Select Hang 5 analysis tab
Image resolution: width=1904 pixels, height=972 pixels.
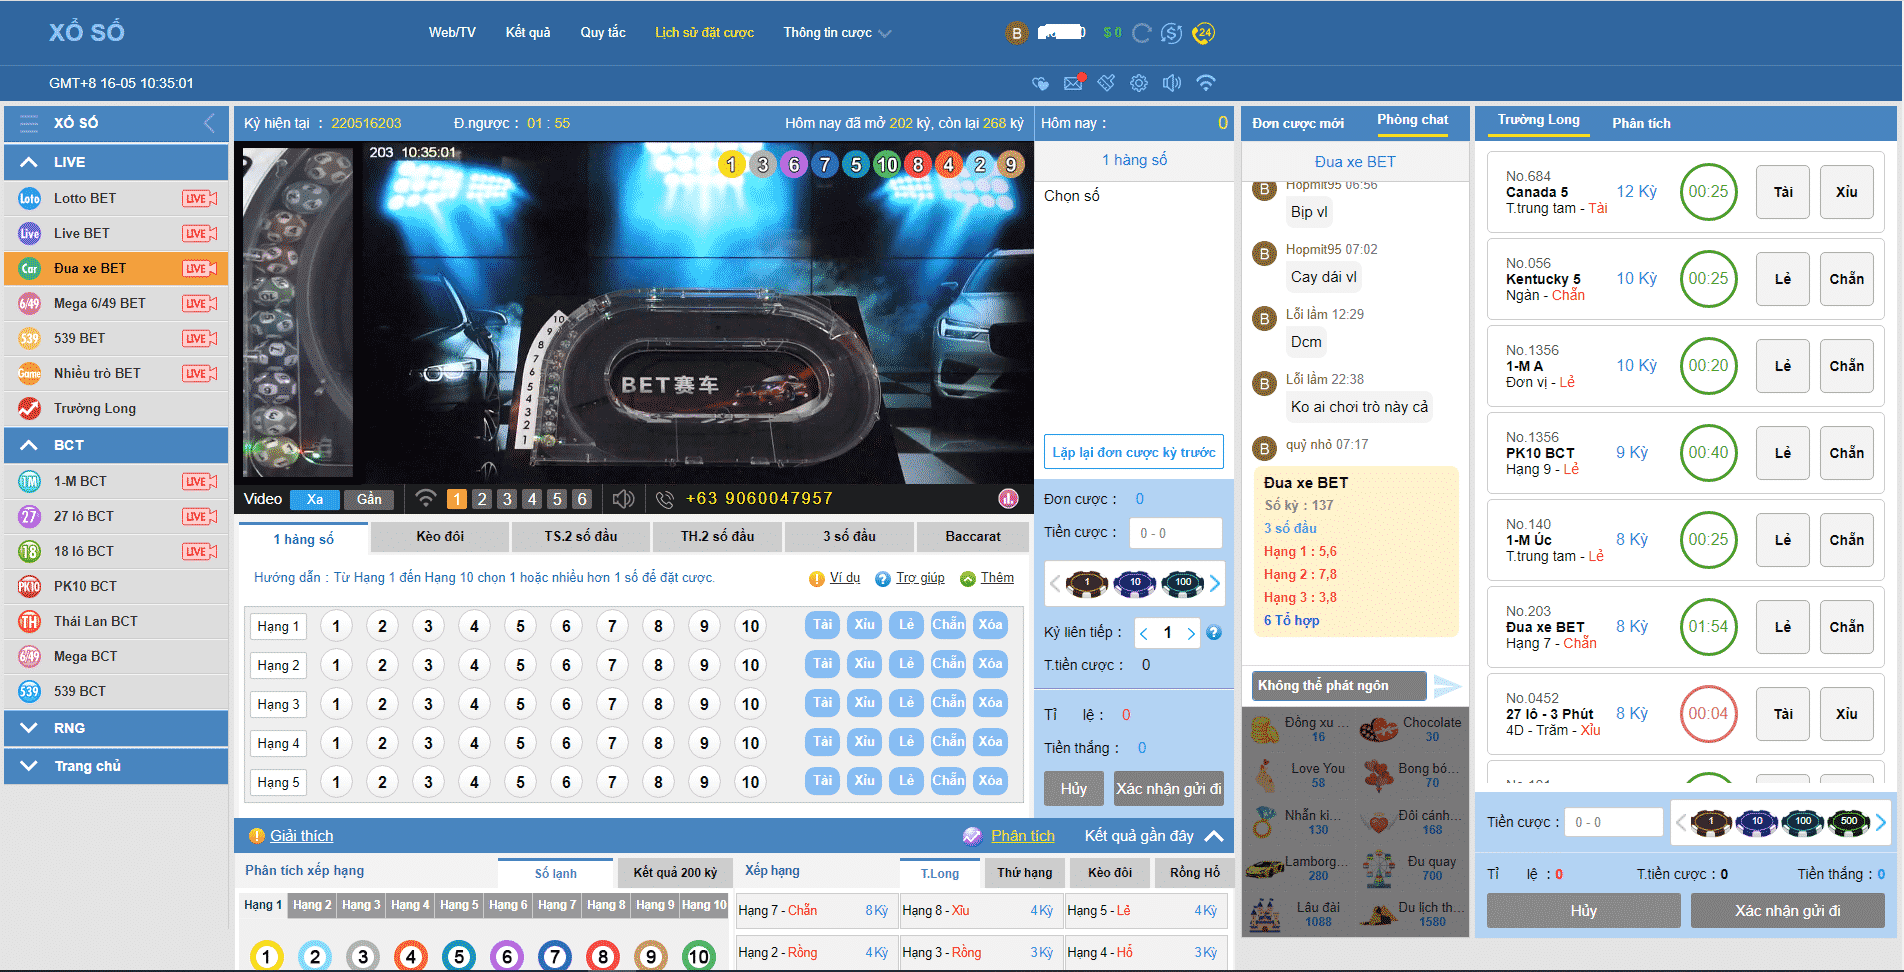[x=459, y=905]
